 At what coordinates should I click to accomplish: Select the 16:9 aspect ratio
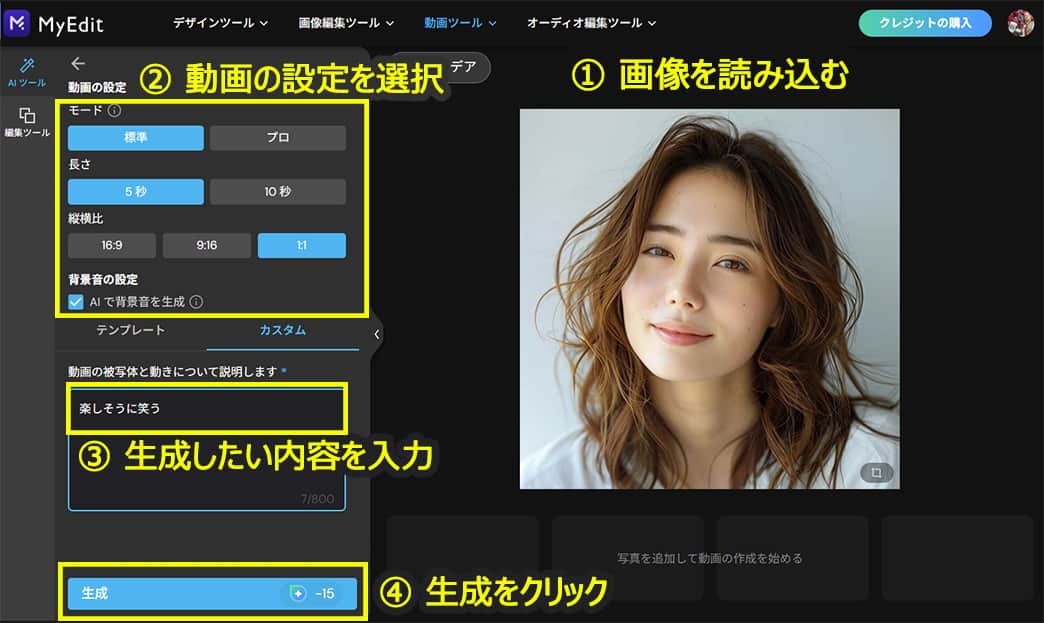(110, 245)
